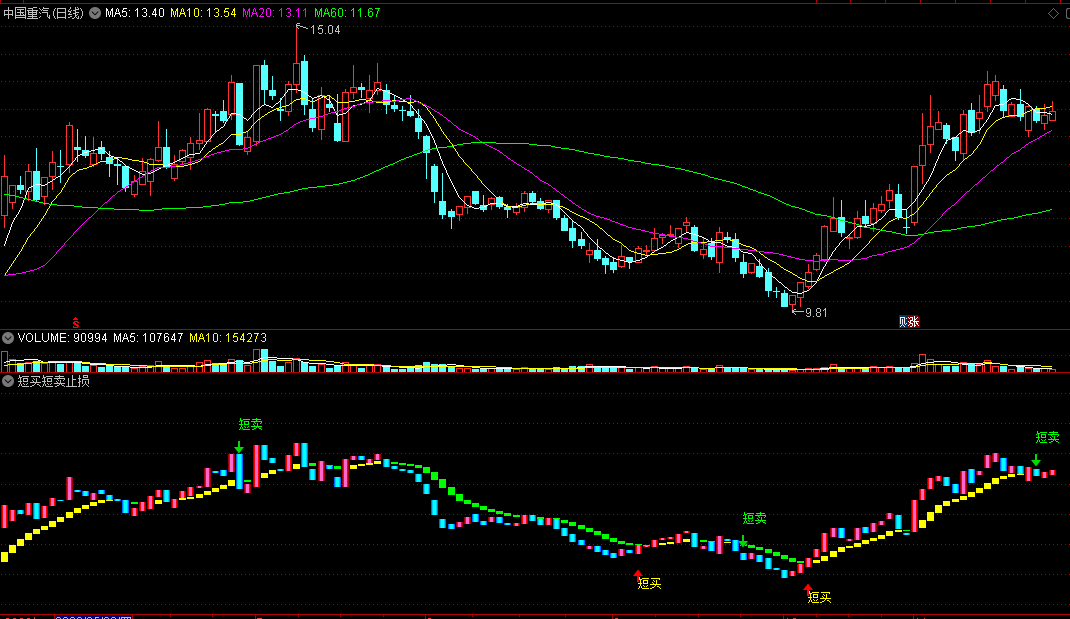The height and width of the screenshot is (619, 1070).
Task: Click the MA5: 13.40 price average label
Action: [134, 13]
